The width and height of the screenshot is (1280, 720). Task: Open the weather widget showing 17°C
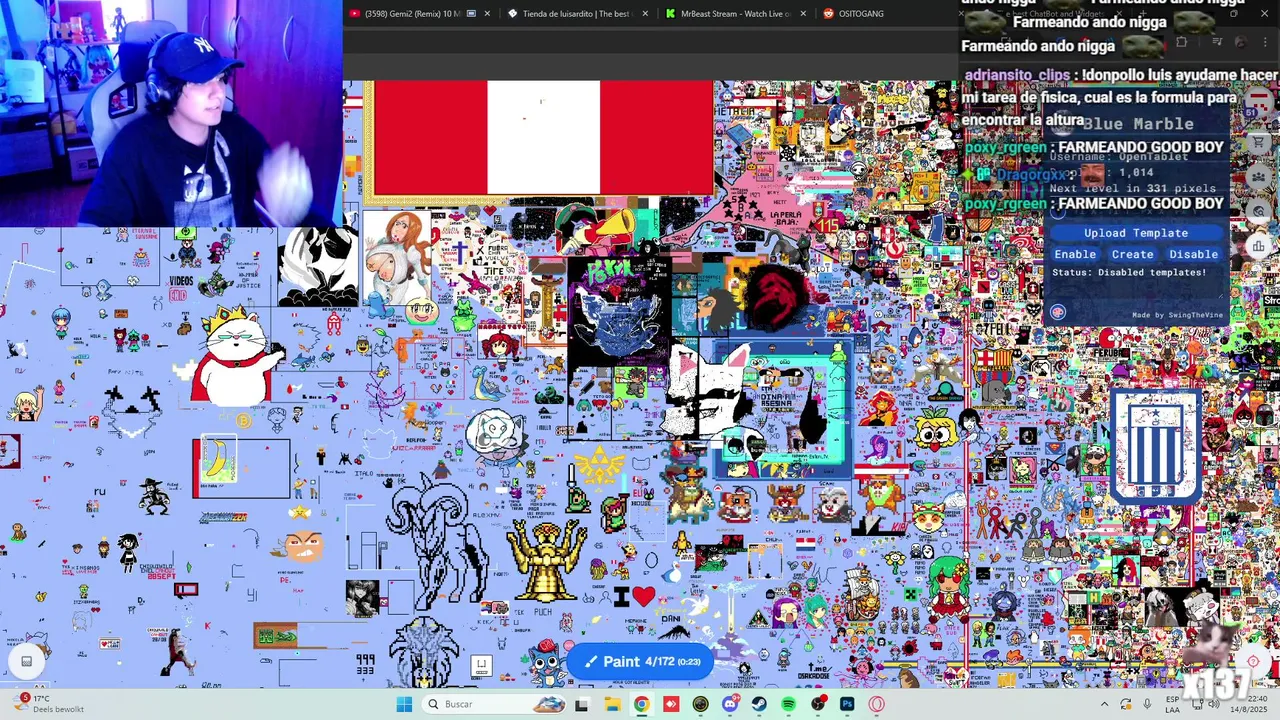click(x=50, y=704)
